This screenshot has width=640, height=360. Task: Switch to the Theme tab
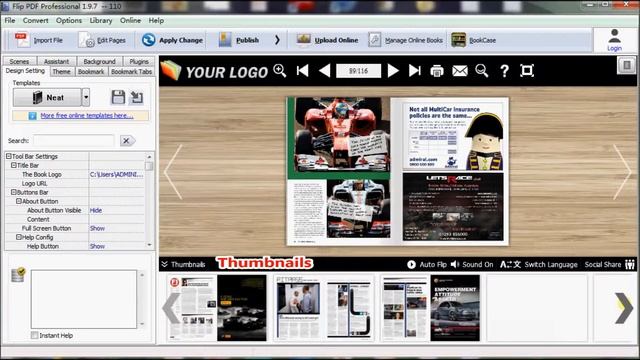click(x=61, y=72)
